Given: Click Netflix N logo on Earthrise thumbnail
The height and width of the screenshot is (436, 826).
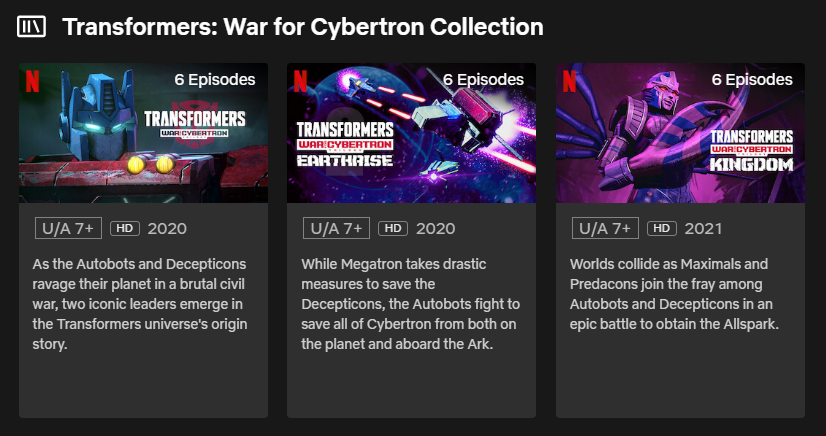Looking at the screenshot, I should (301, 81).
